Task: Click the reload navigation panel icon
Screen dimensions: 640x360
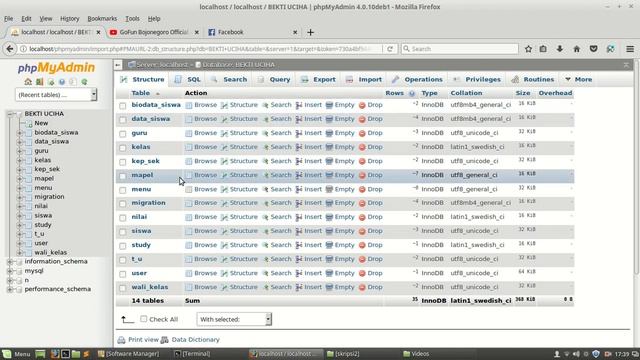Action: (x=84, y=82)
